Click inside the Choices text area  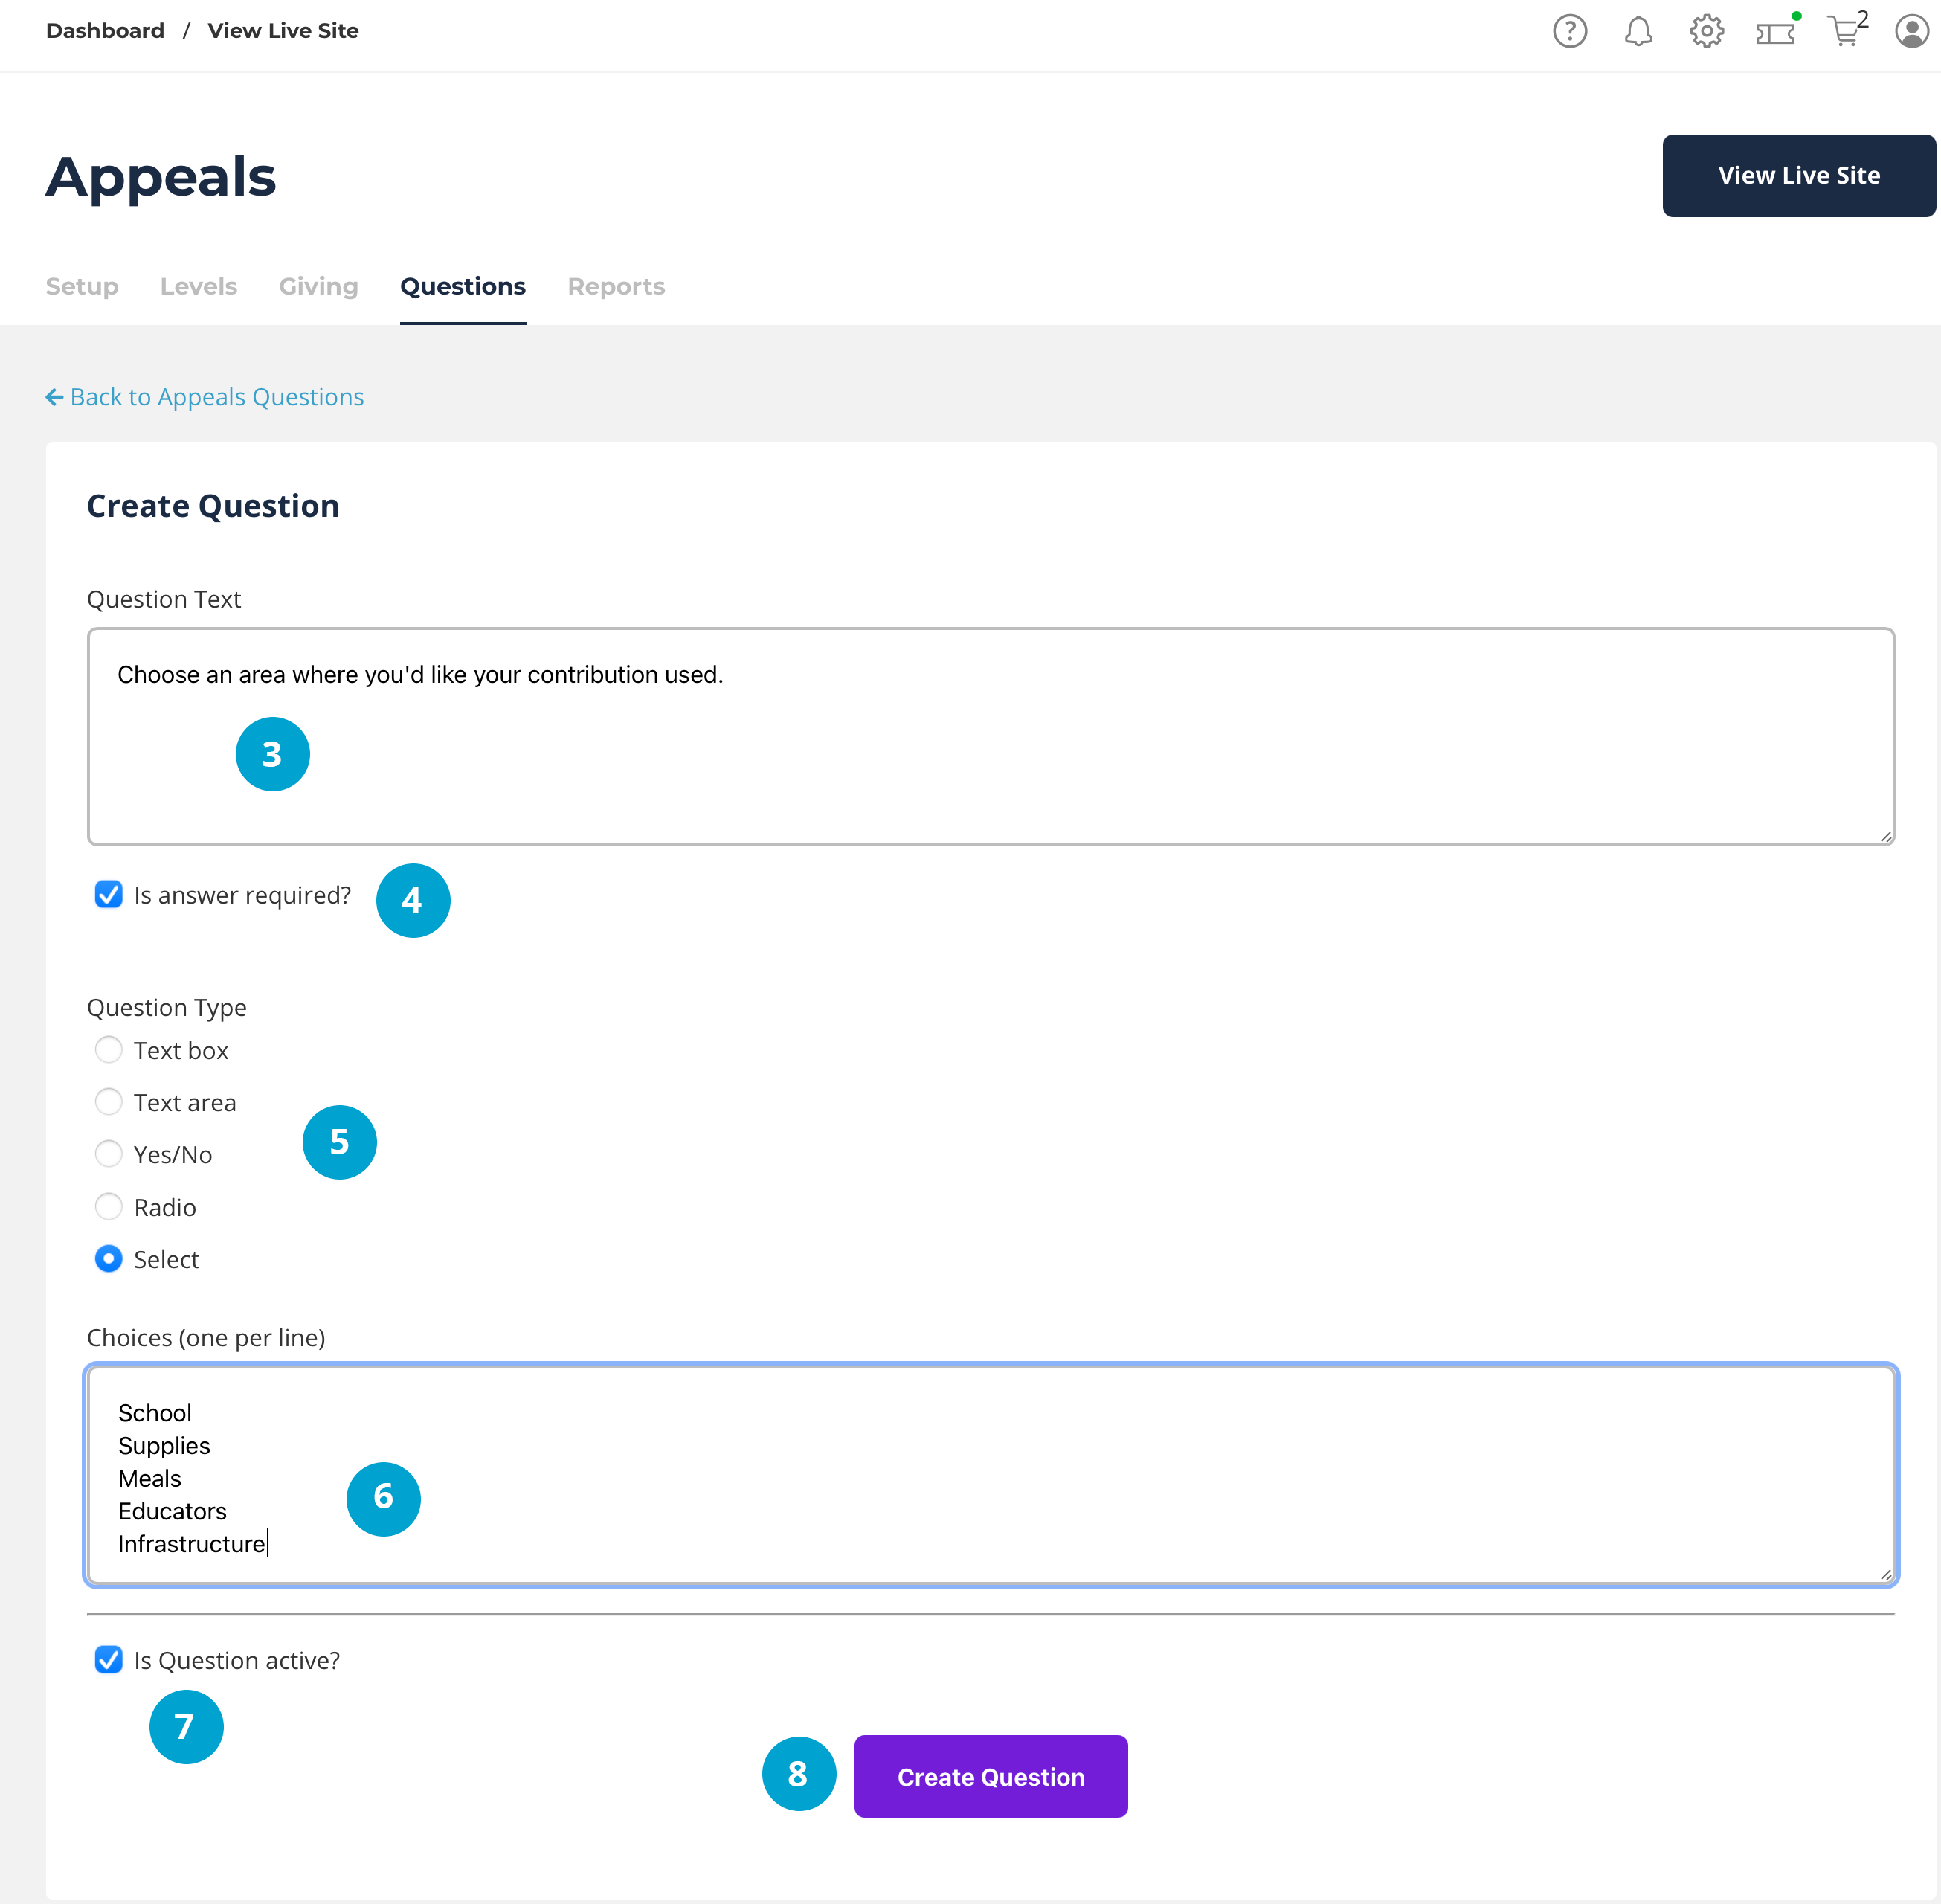990,1475
